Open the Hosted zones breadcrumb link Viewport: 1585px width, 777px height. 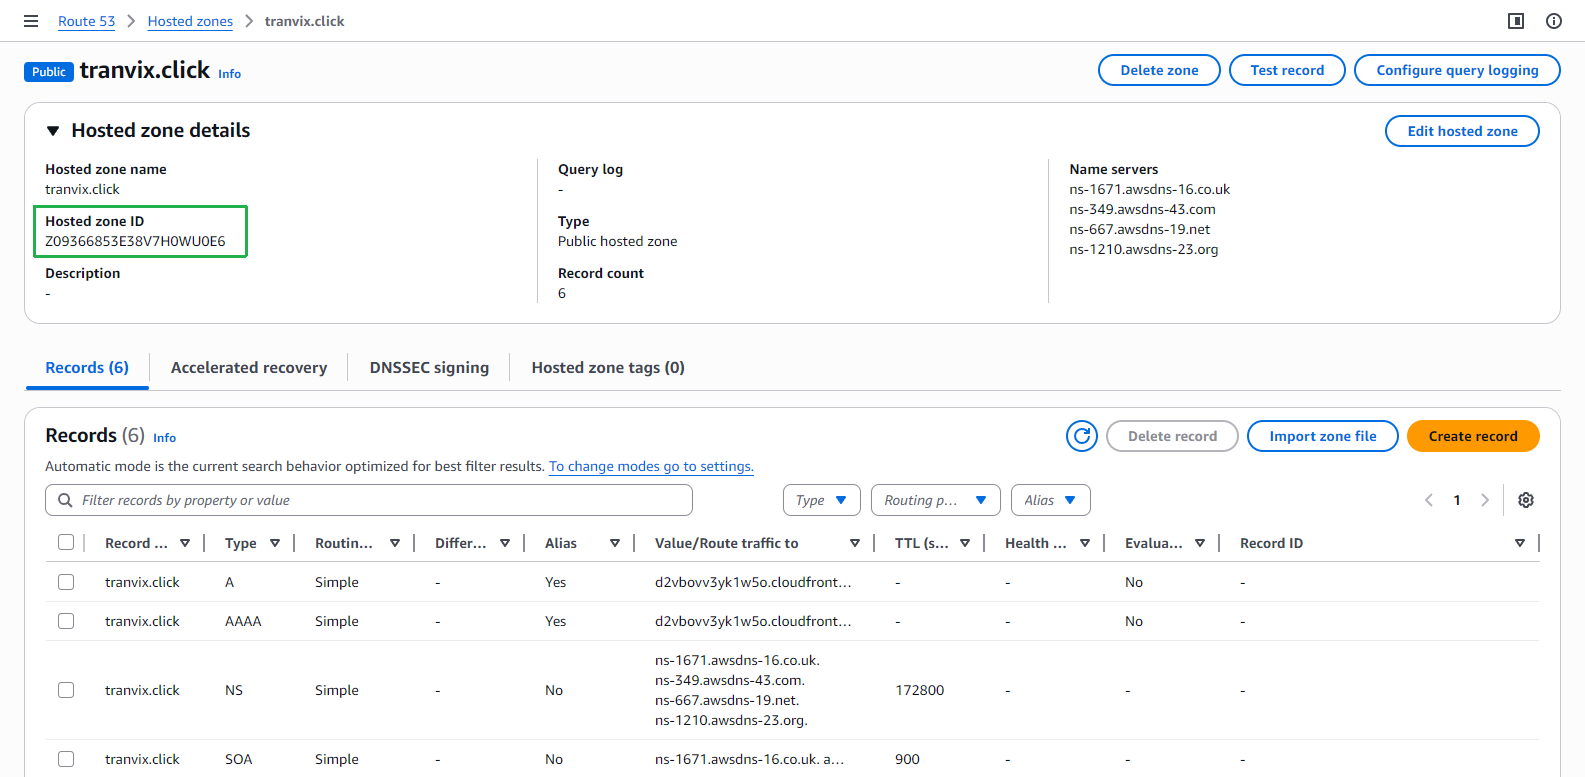pos(190,21)
